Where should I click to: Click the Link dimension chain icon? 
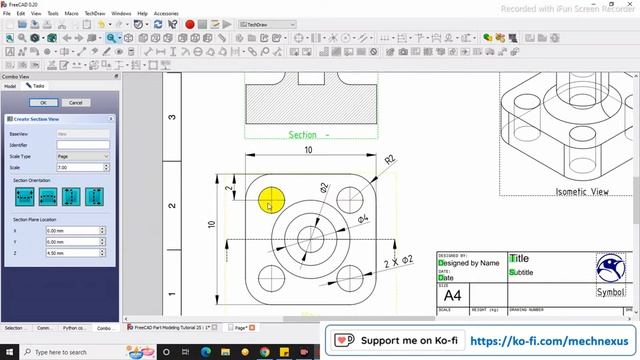tap(252, 52)
